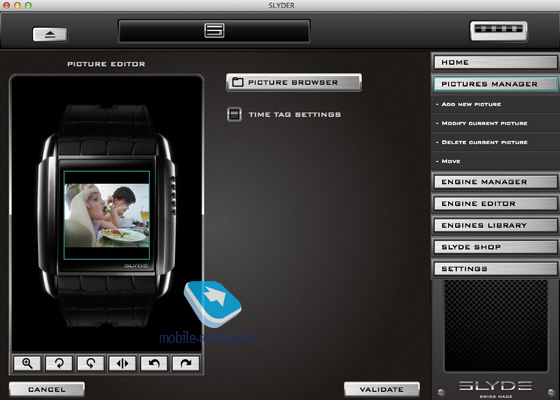Undo last edit with back arrow
Screen dimensions: 560x400
pyautogui.click(x=154, y=364)
